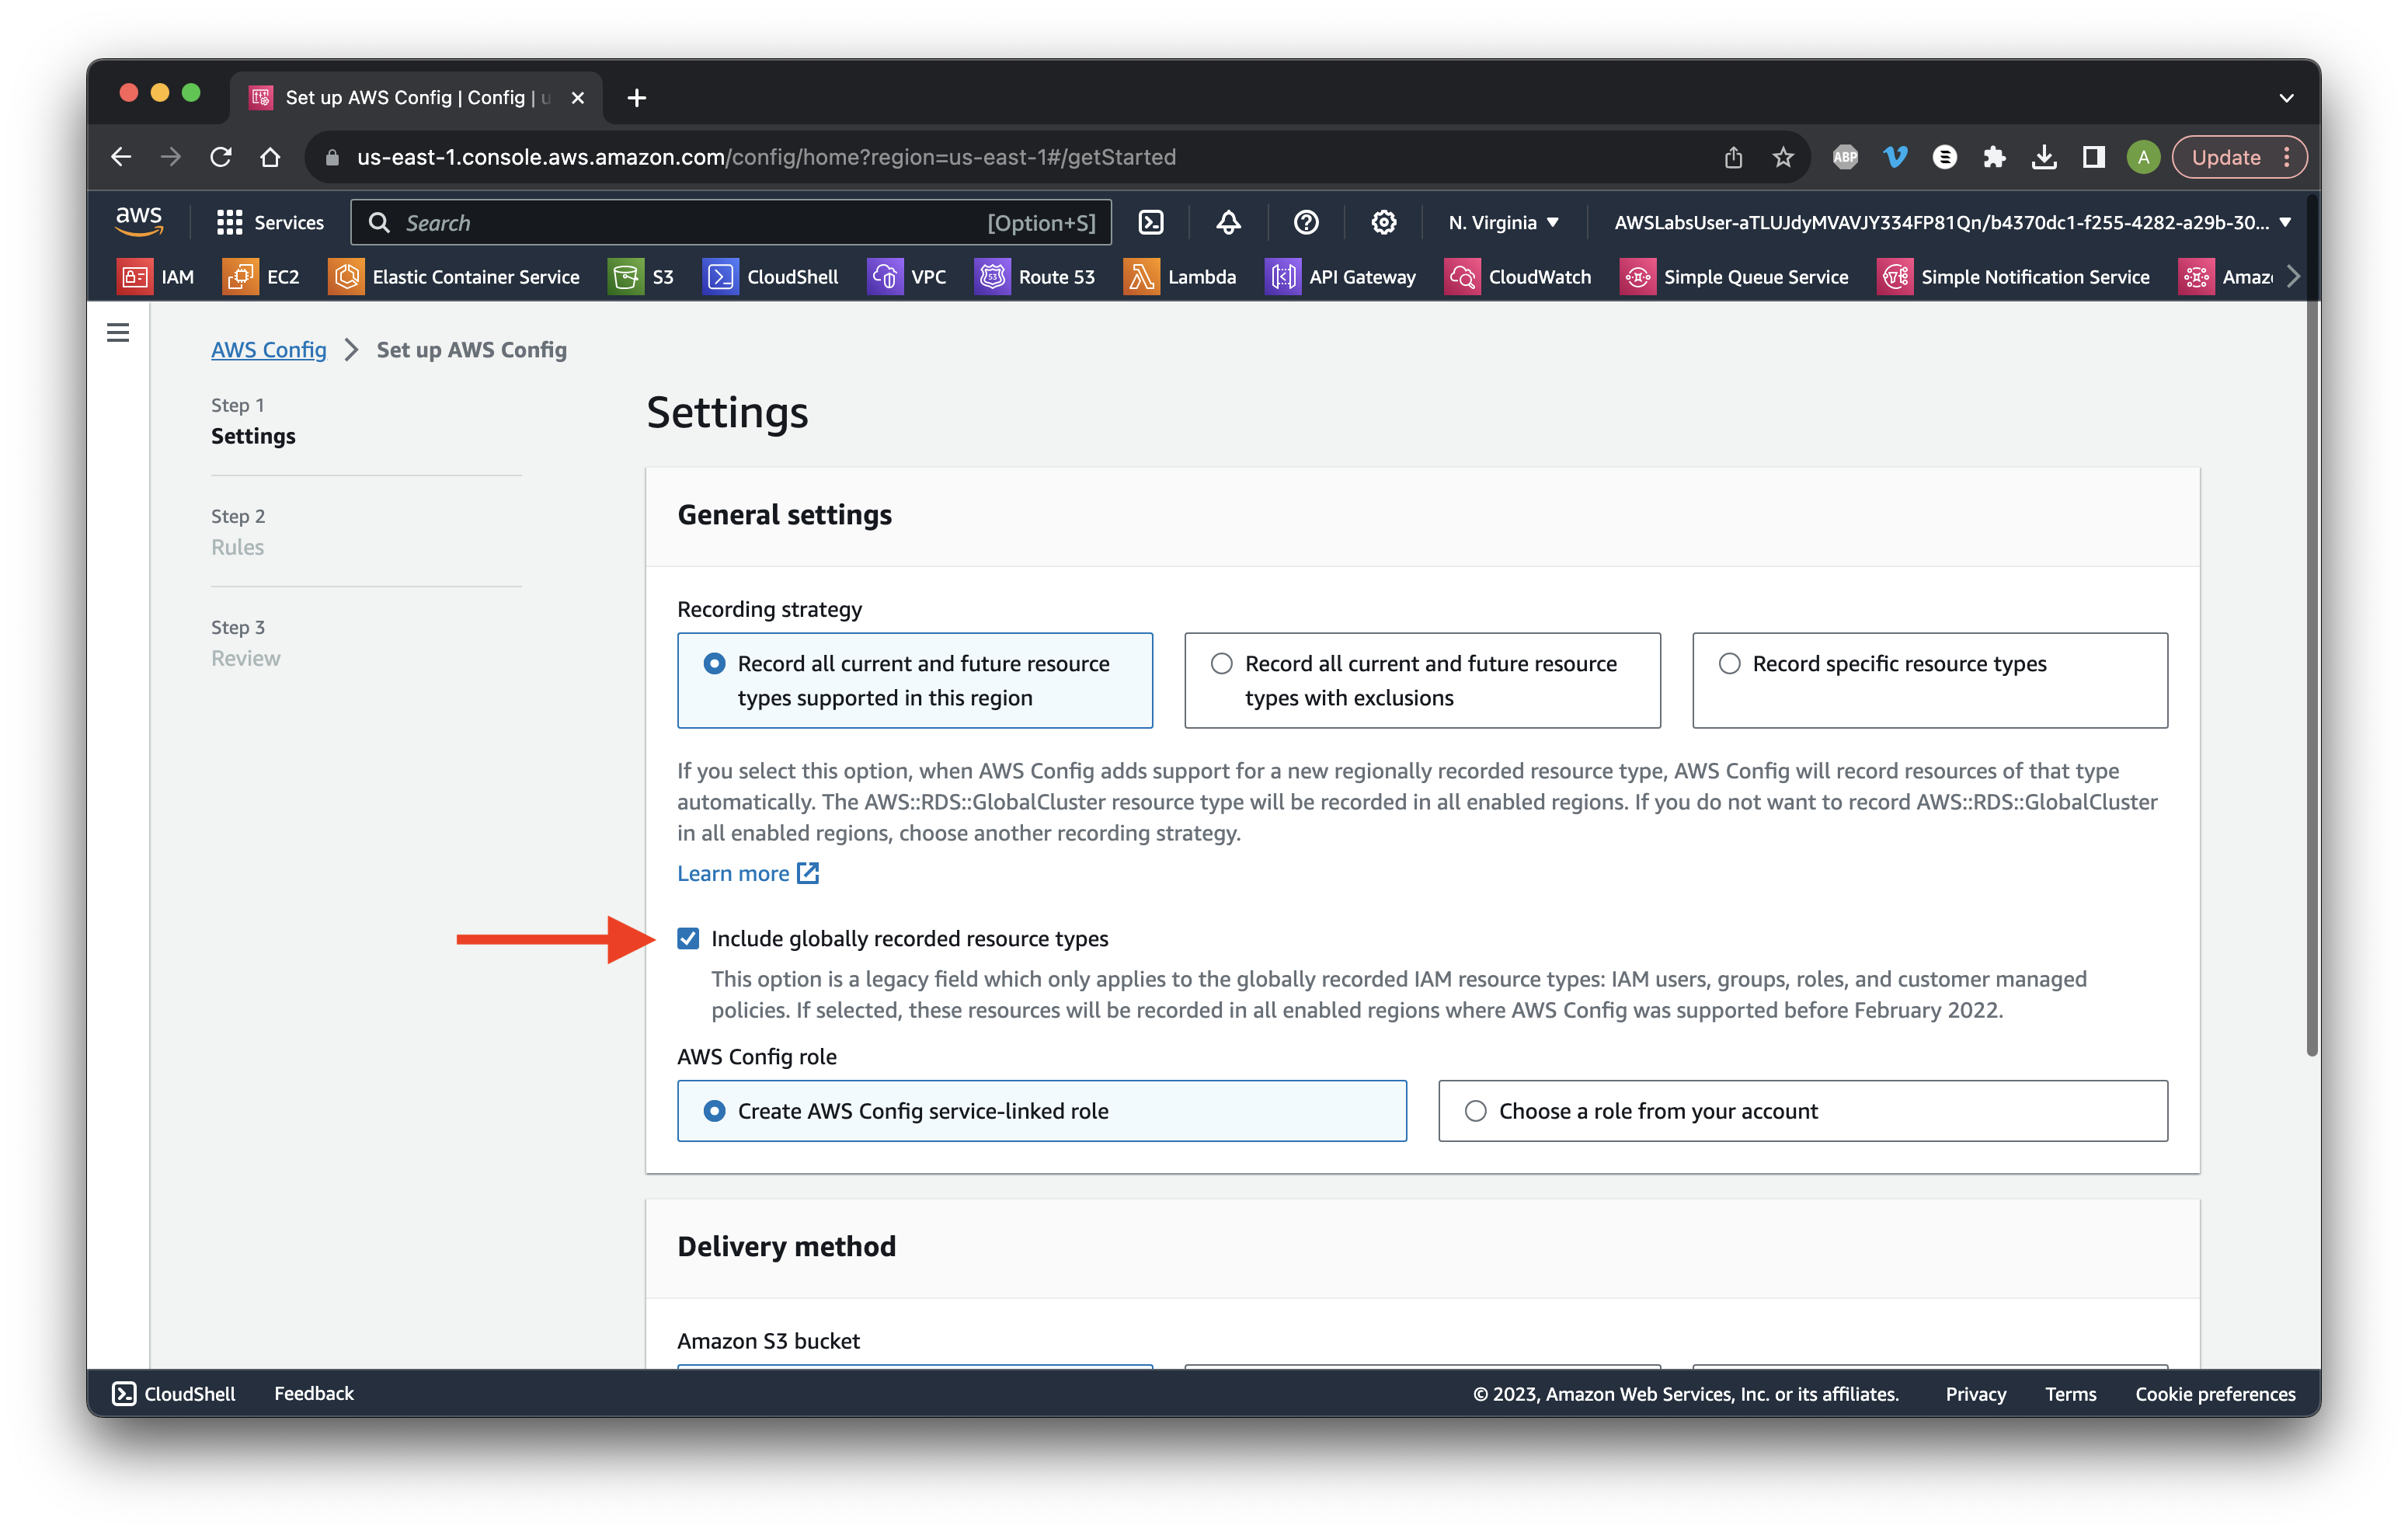Click the Vimeo extension icon
Screen dimensions: 2408x1532
[1895, 157]
